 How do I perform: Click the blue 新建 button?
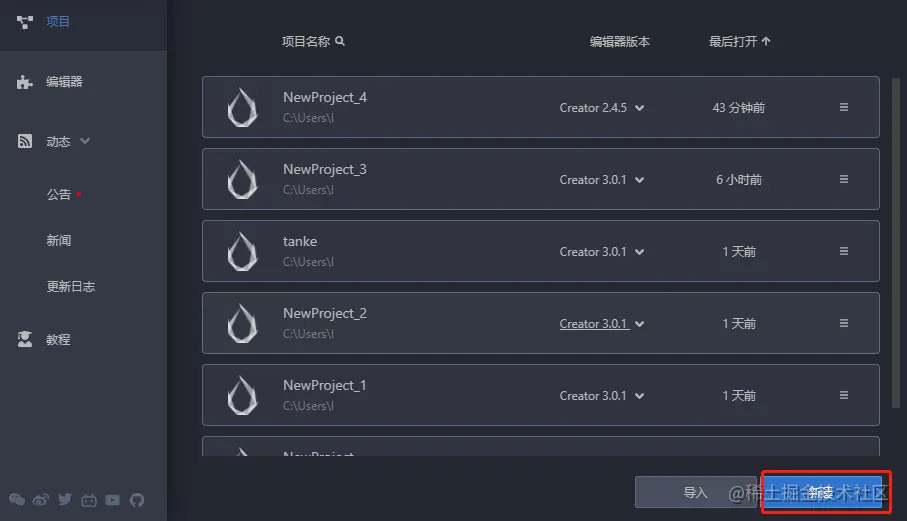(824, 492)
